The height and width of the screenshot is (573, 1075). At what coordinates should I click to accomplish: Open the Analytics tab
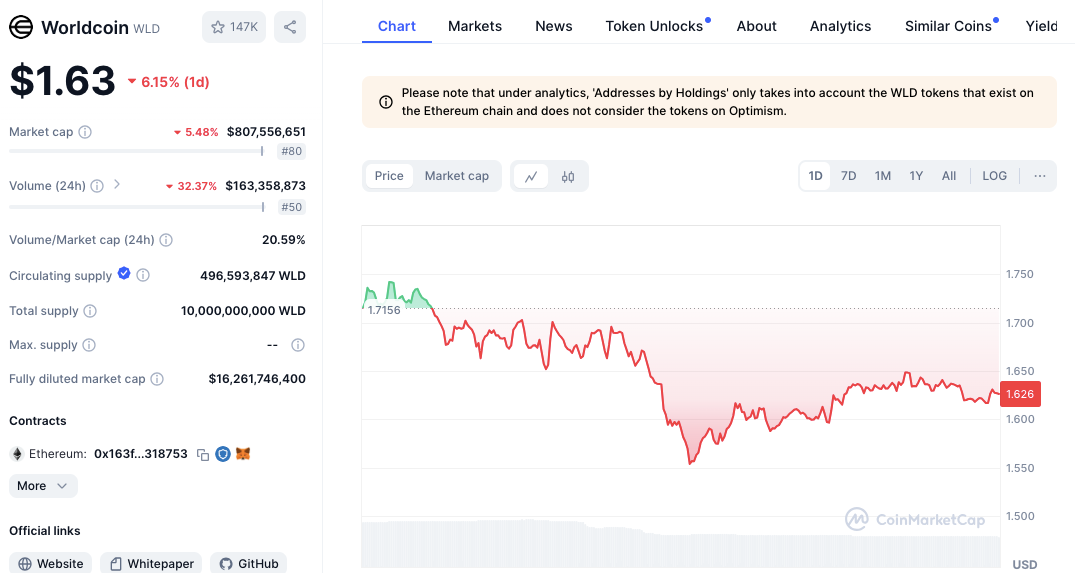click(x=841, y=26)
